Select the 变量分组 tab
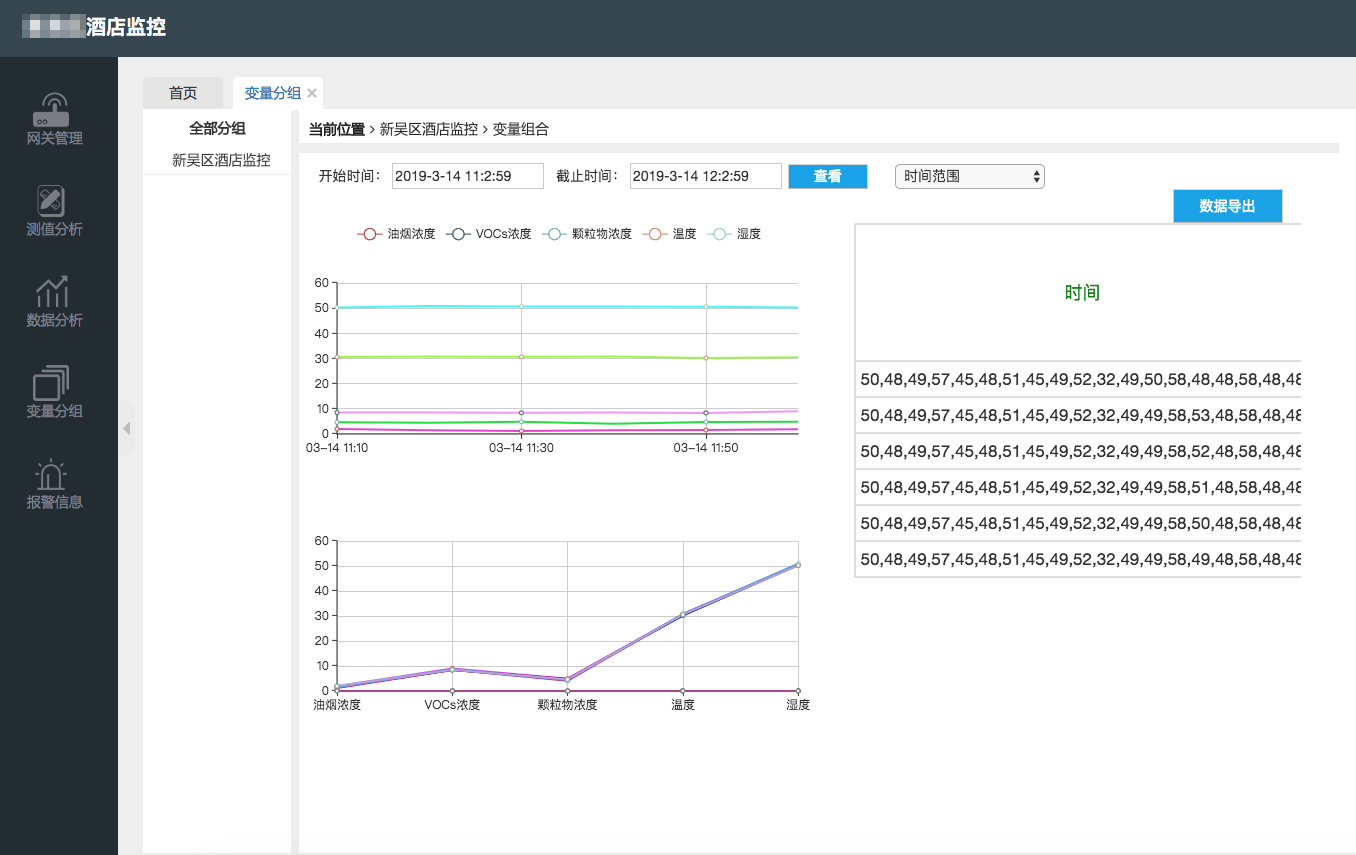Viewport: 1356px width, 855px height. [272, 93]
